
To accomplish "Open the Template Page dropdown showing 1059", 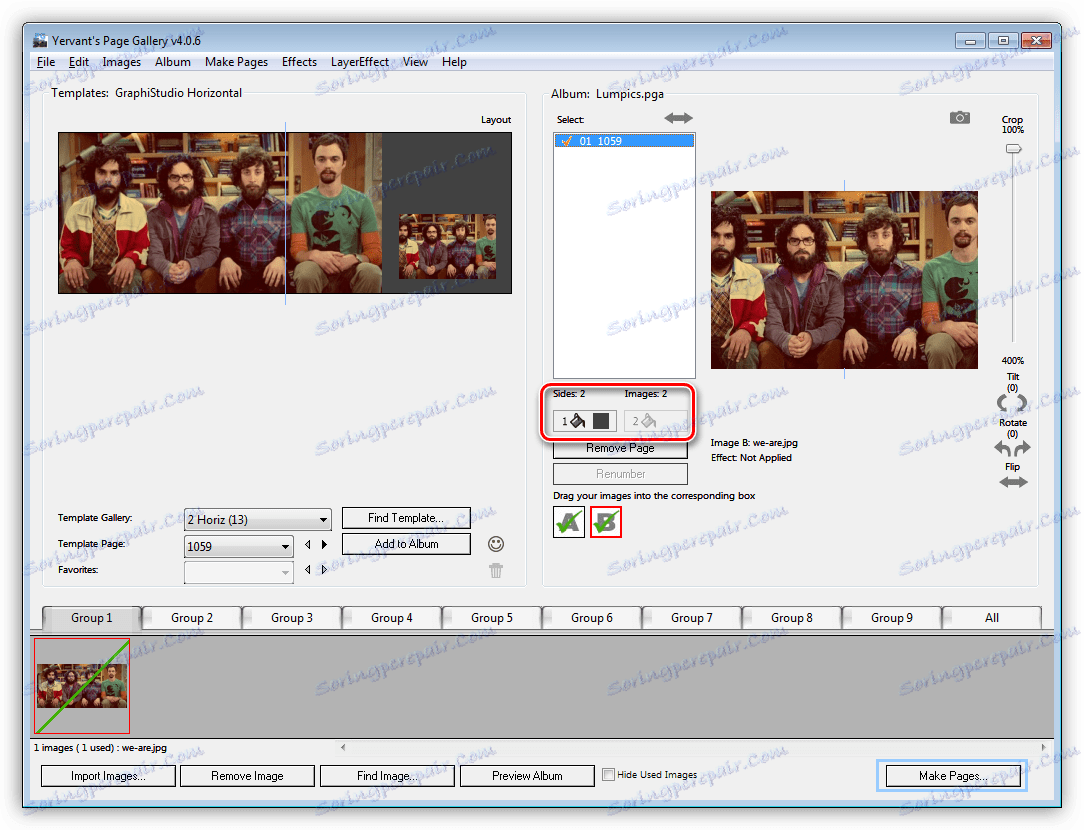I will click(x=239, y=546).
